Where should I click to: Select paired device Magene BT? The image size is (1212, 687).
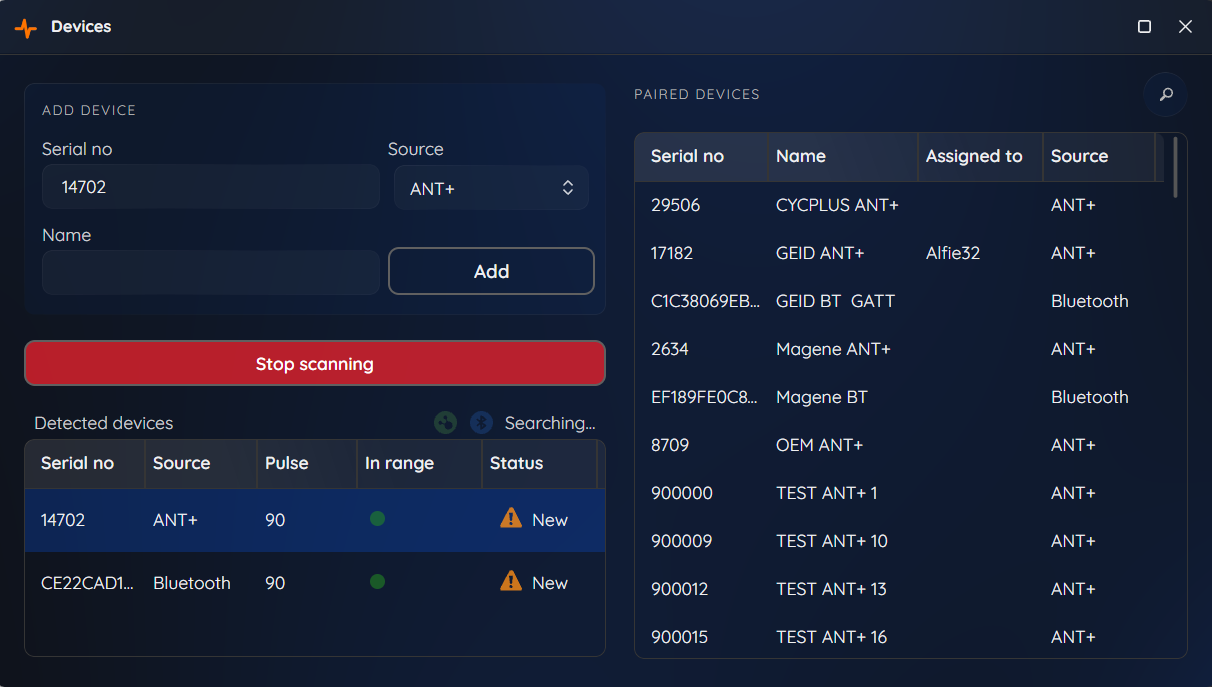(900, 397)
